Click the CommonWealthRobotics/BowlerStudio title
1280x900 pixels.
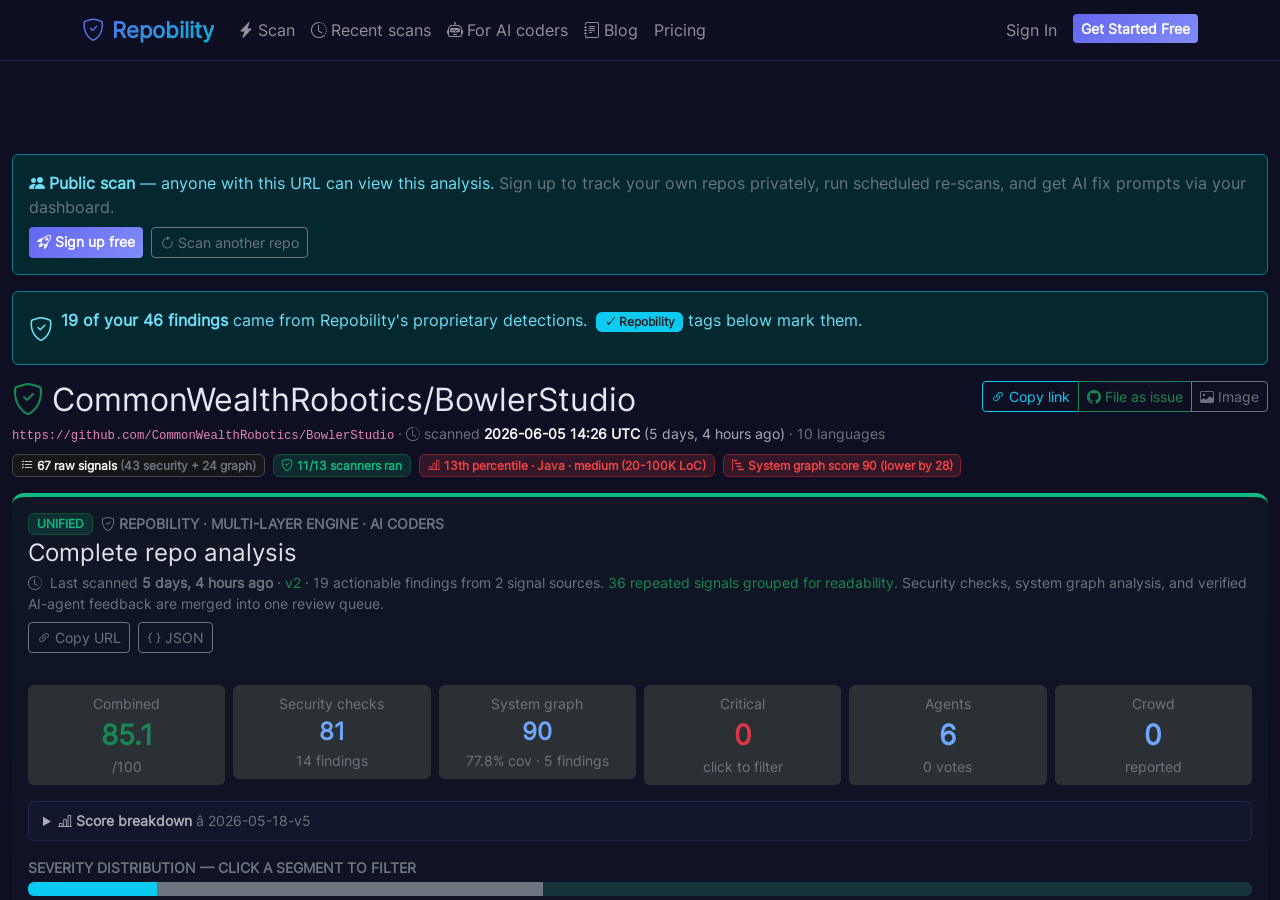tap(344, 400)
